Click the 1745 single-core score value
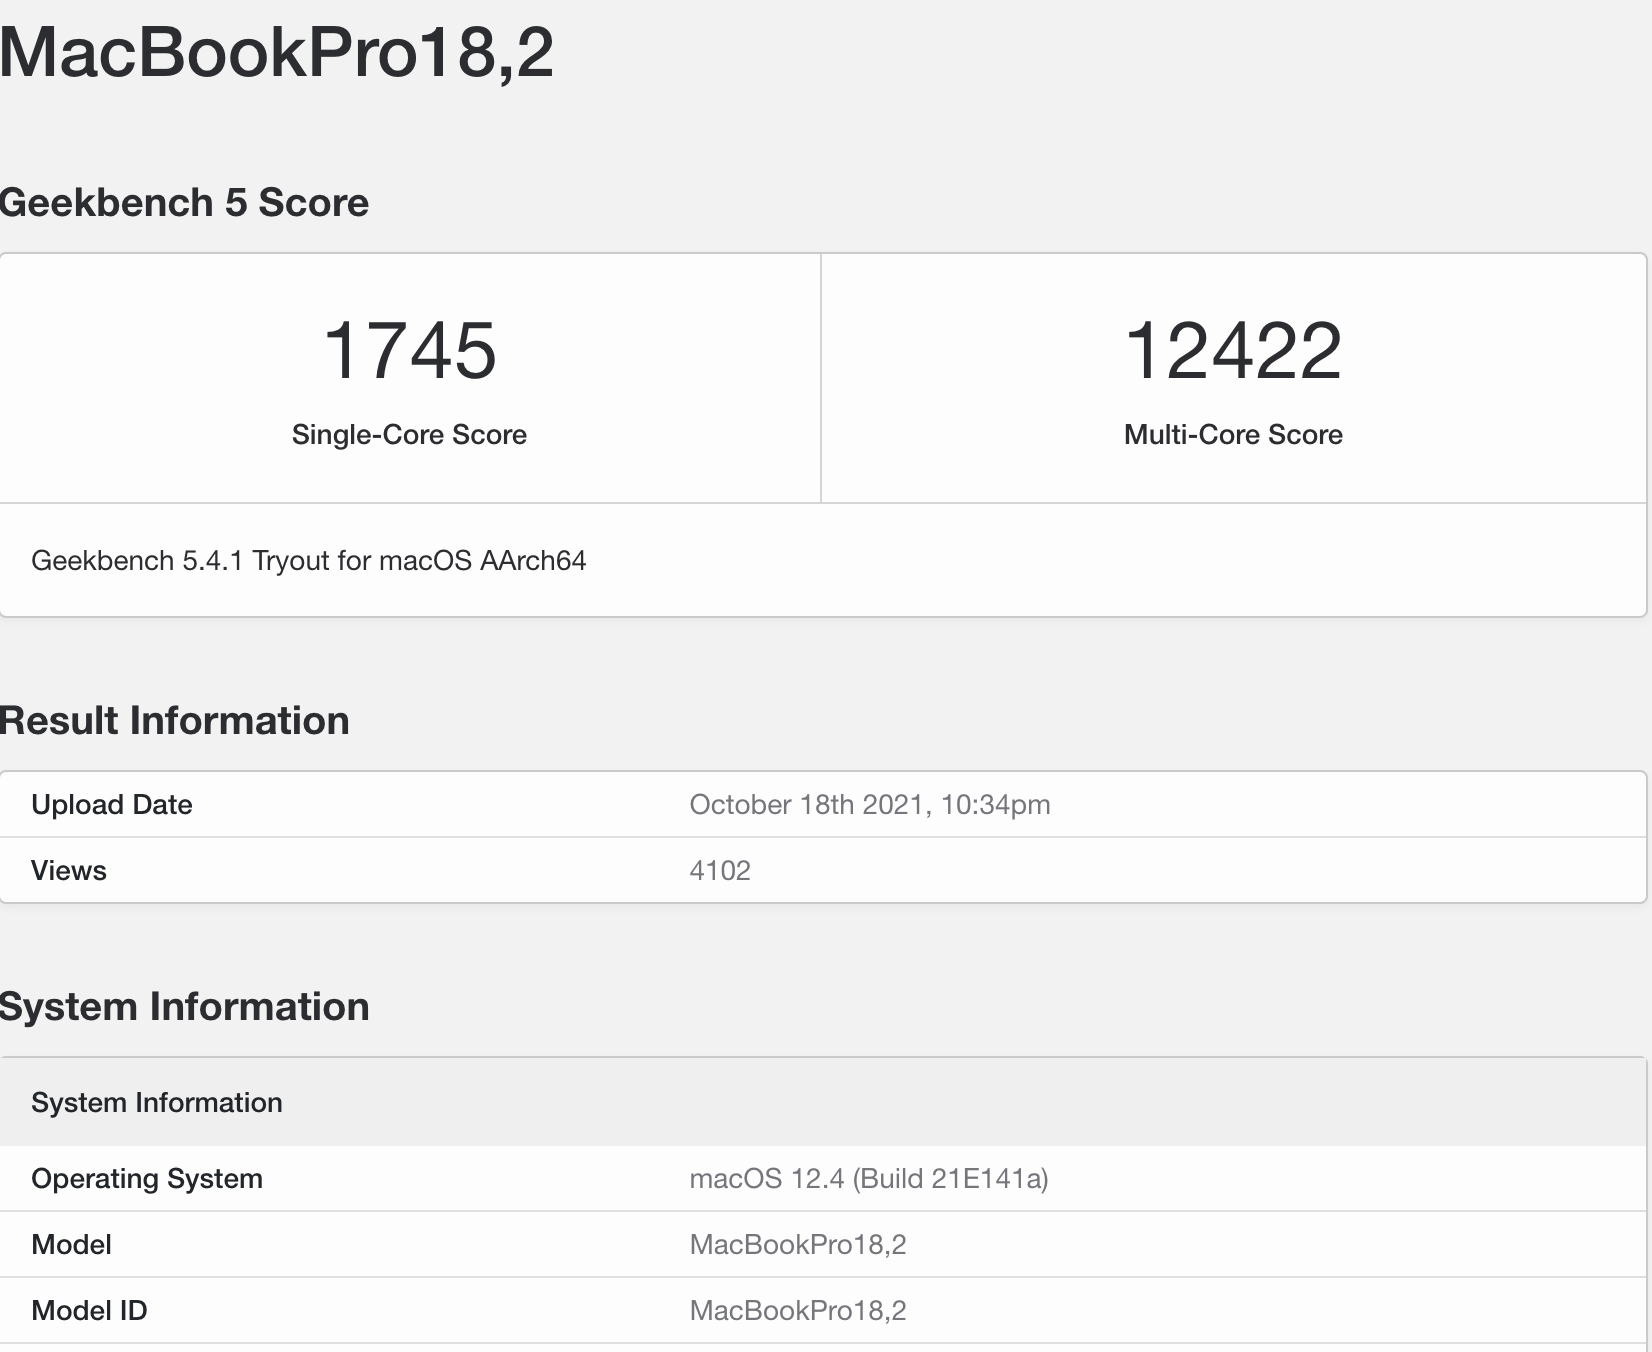1652x1352 pixels. point(409,351)
